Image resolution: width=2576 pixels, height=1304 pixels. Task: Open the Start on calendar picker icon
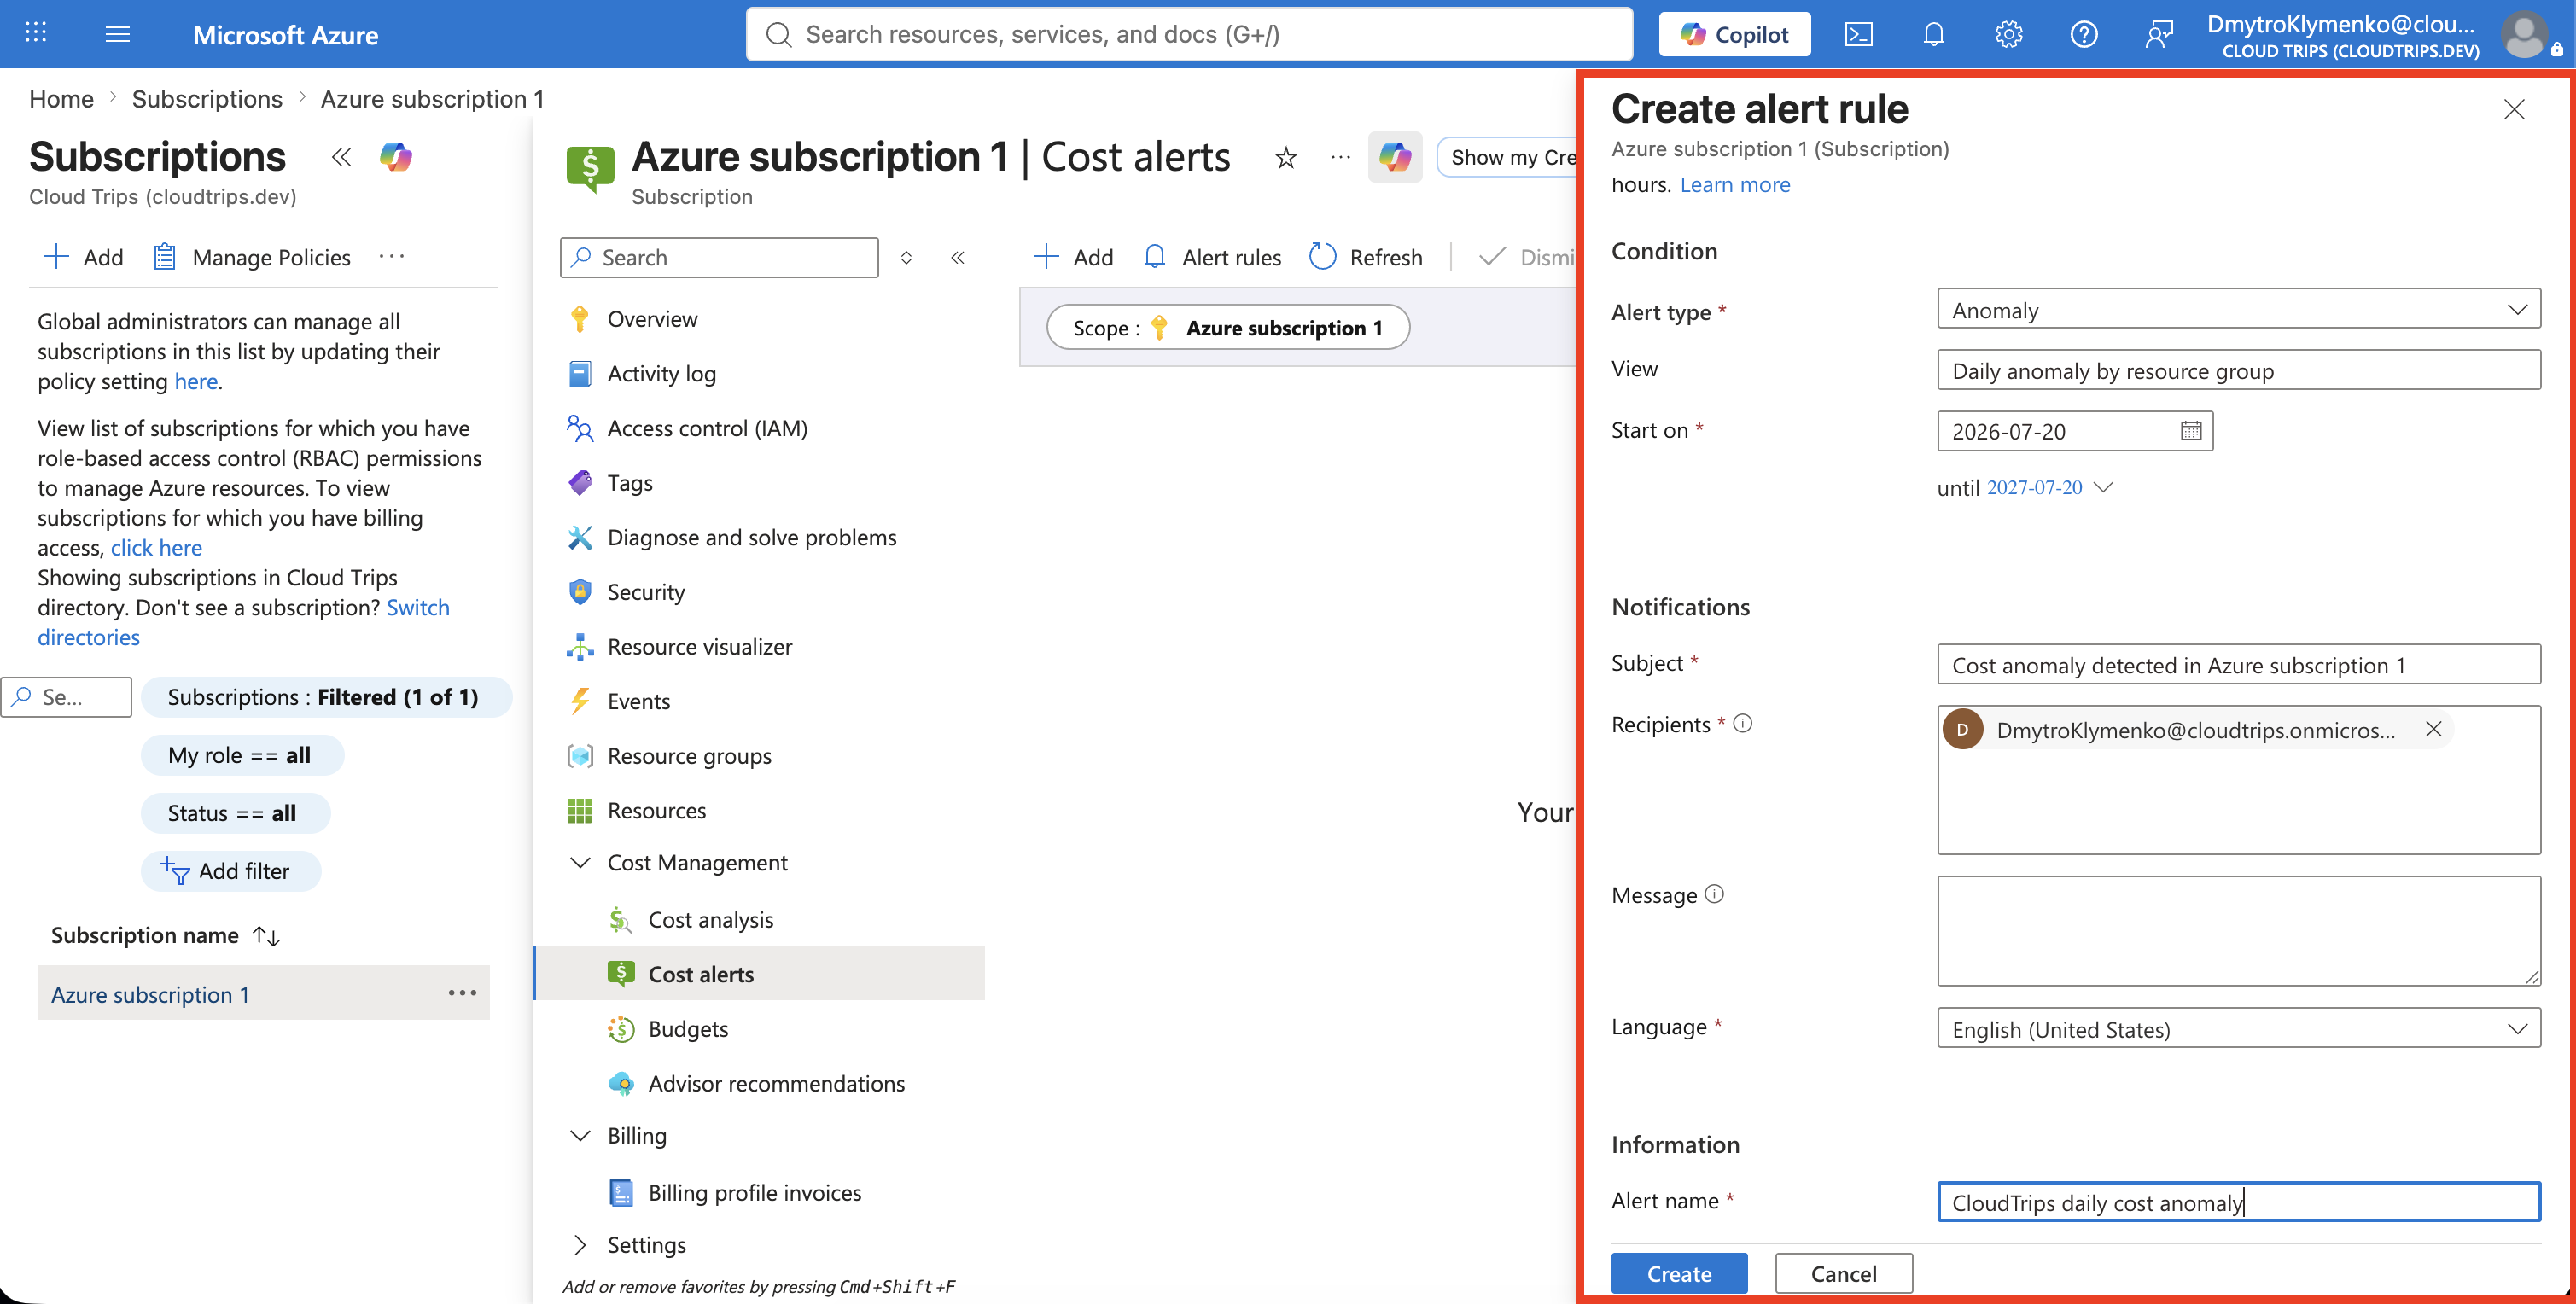pos(2190,430)
